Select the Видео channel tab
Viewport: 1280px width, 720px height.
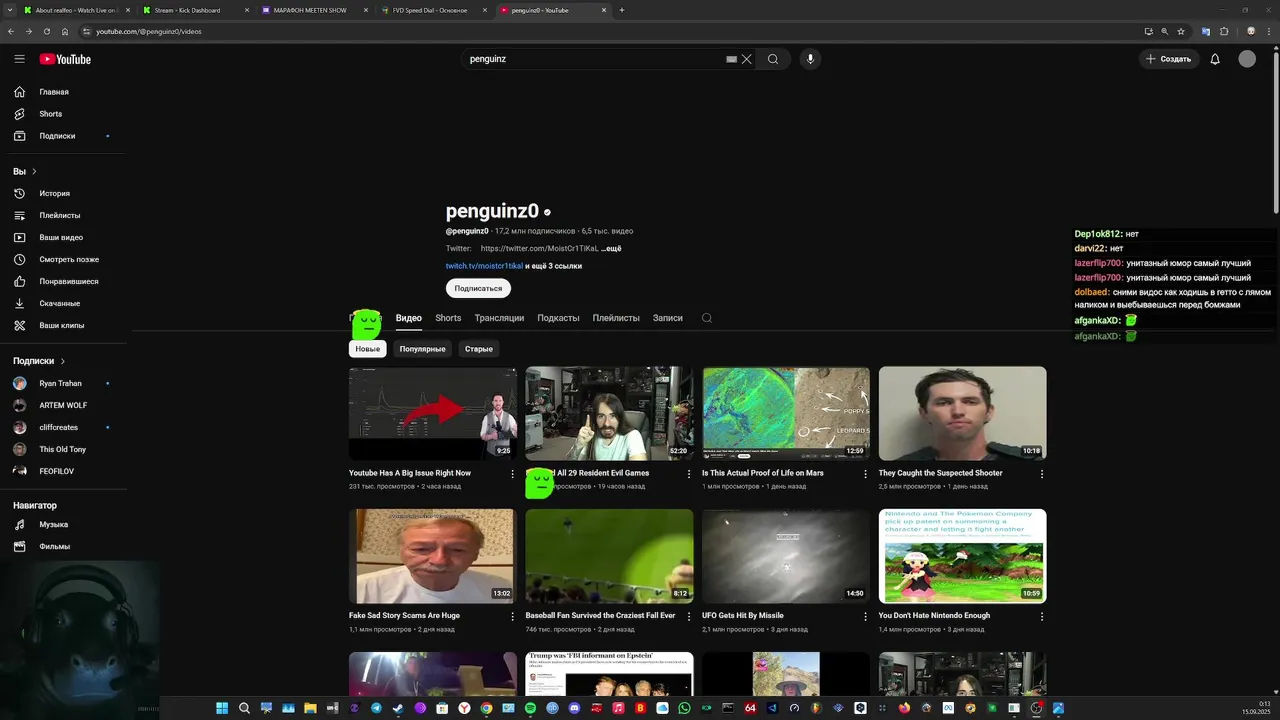coord(409,318)
